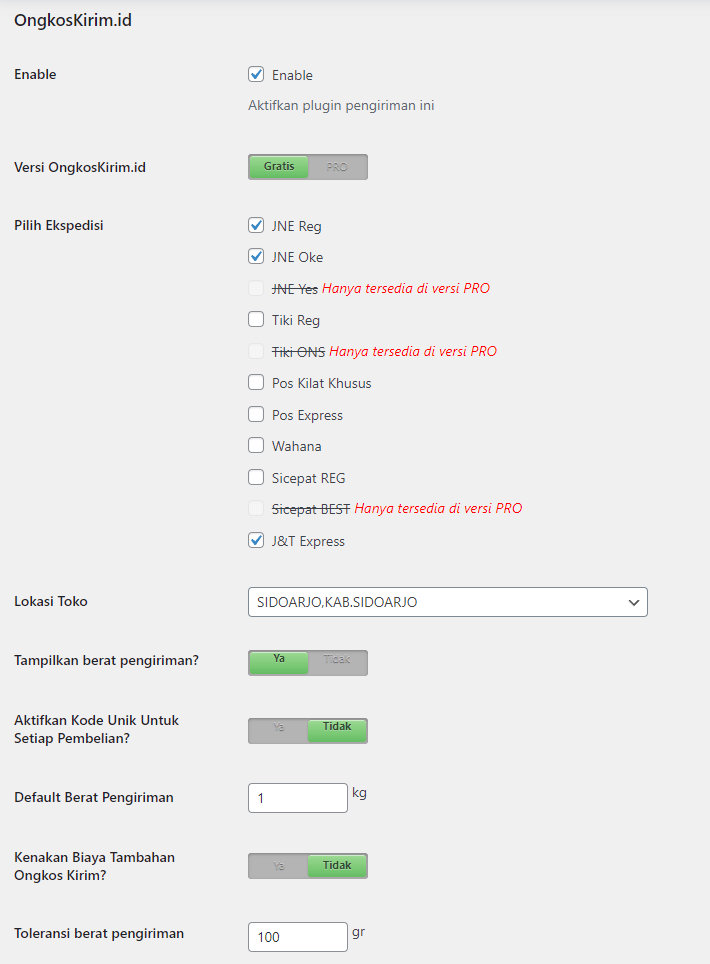Screen dimensions: 710x964
Task: Click the Default Berat Pengiriman input field
Action: tap(297, 798)
